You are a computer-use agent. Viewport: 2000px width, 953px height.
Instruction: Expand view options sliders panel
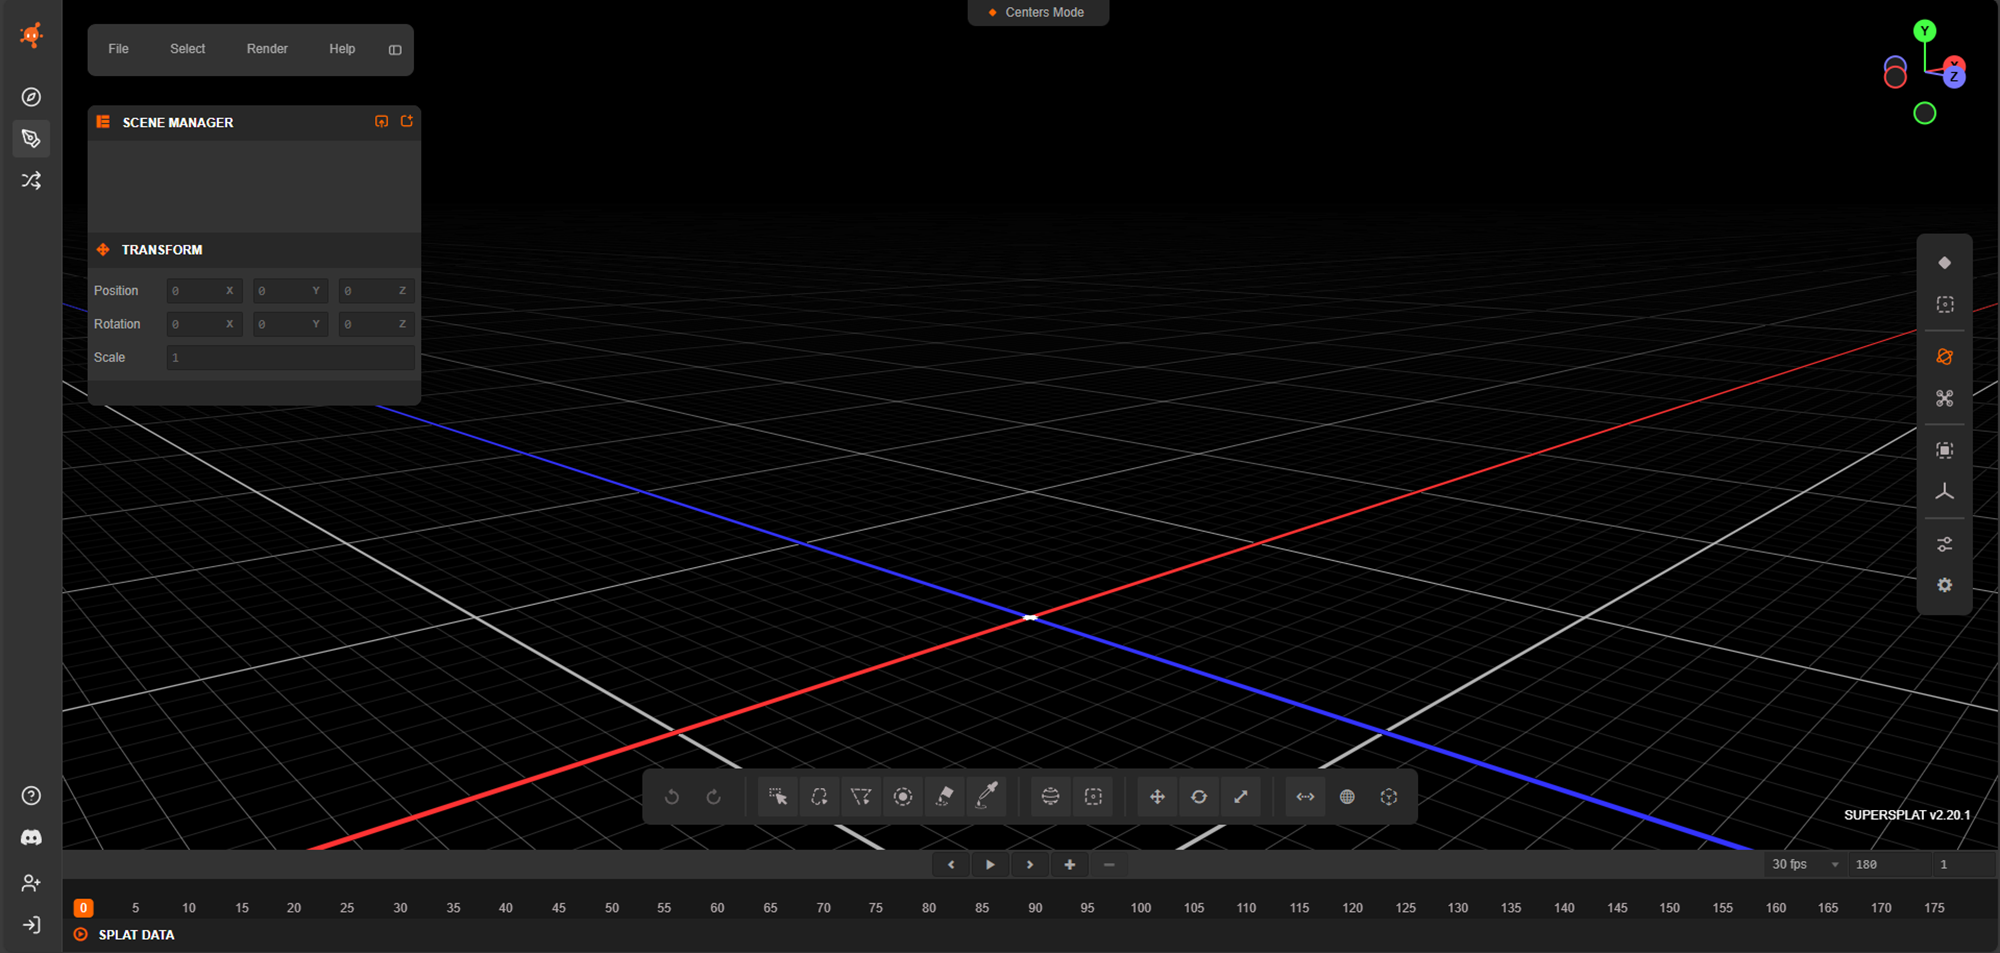(x=1944, y=545)
